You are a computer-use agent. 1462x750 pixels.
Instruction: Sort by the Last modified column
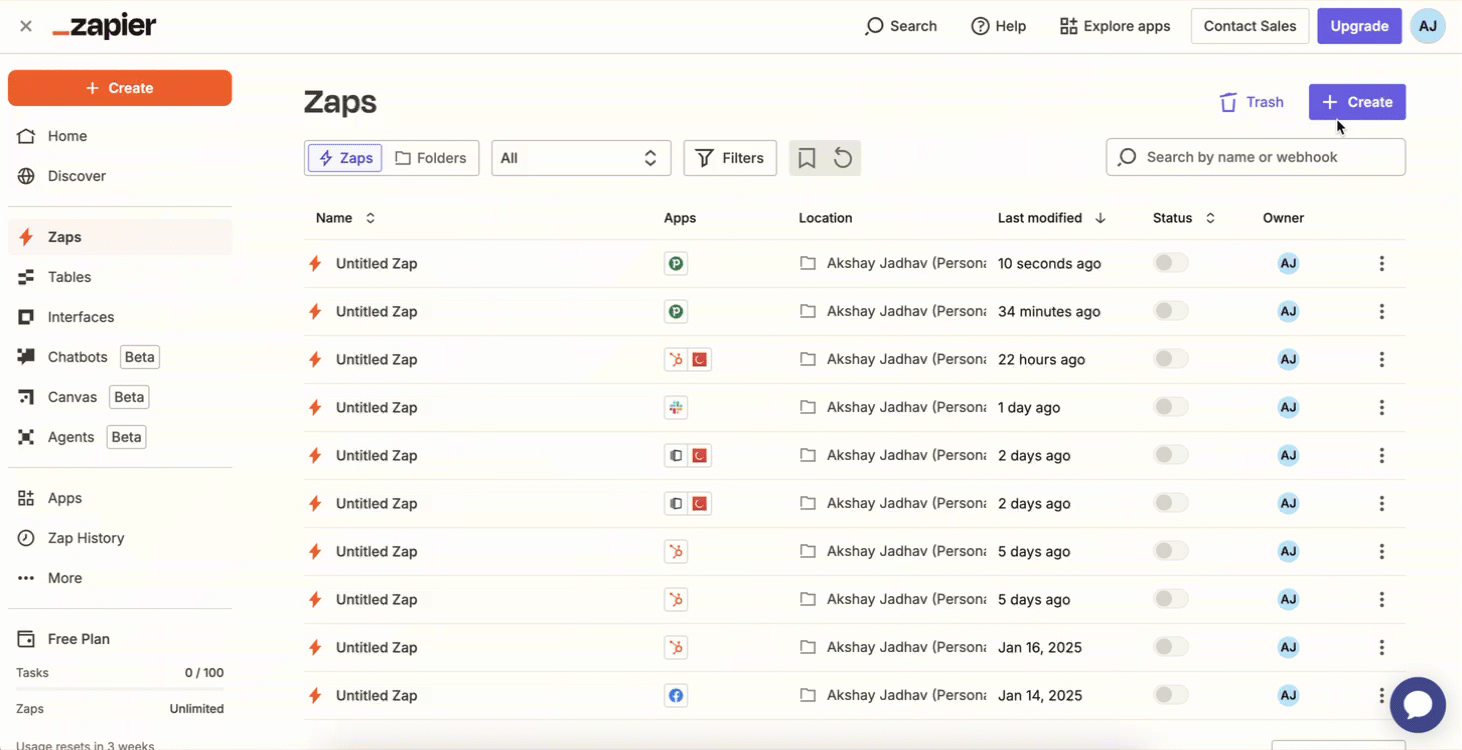pyautogui.click(x=1051, y=218)
